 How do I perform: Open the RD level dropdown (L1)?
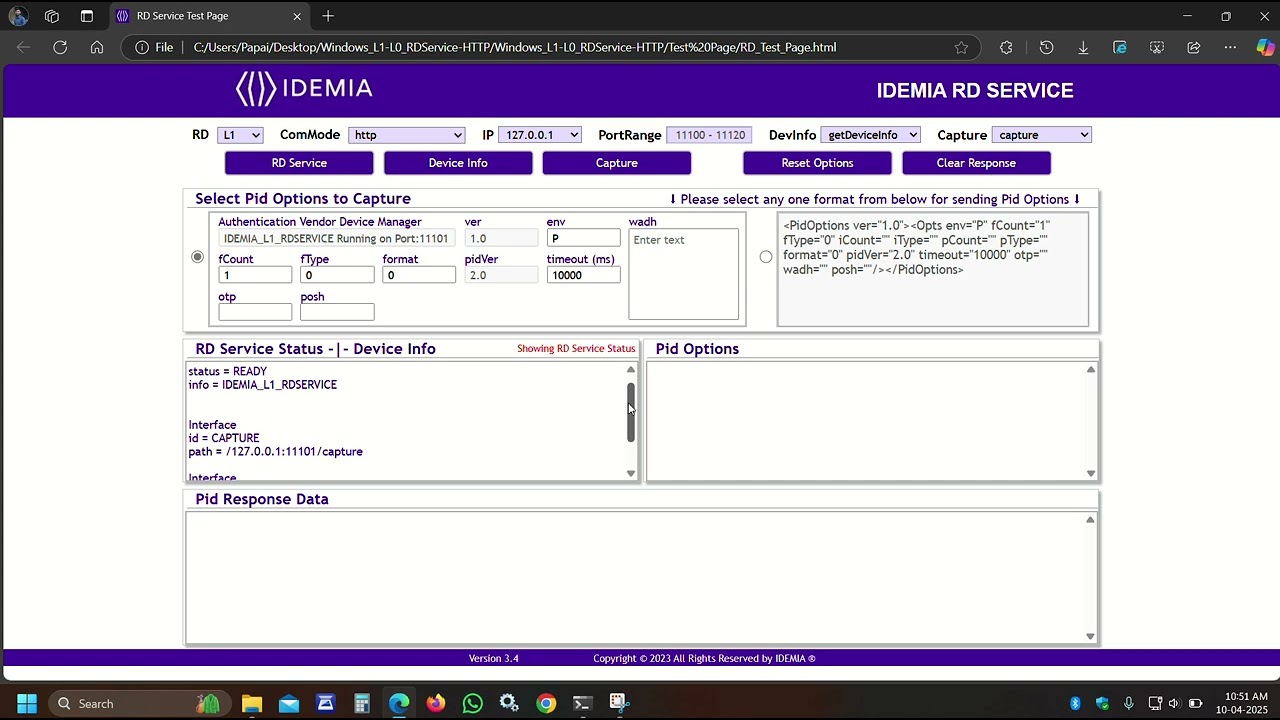[240, 135]
